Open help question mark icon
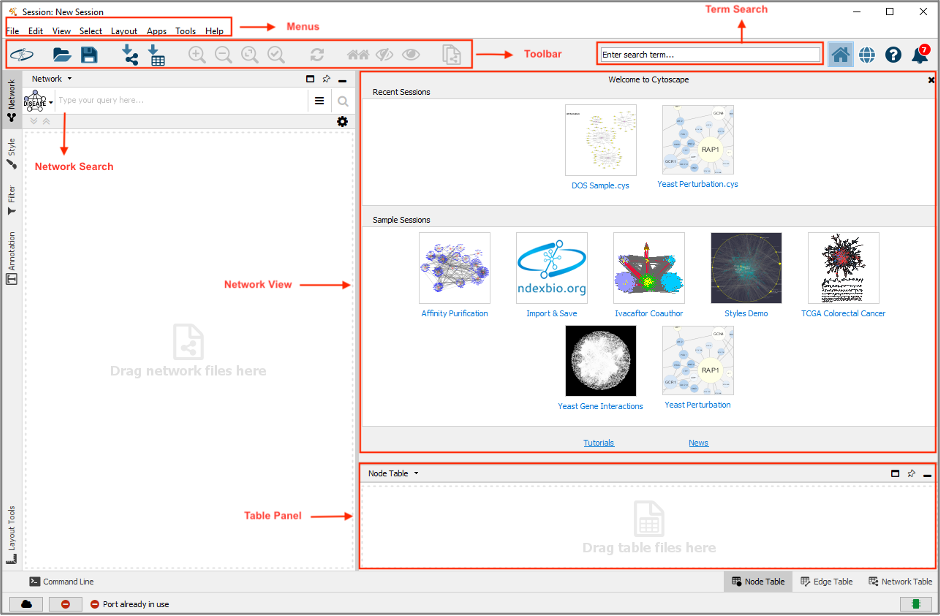The image size is (940, 616). coord(893,55)
